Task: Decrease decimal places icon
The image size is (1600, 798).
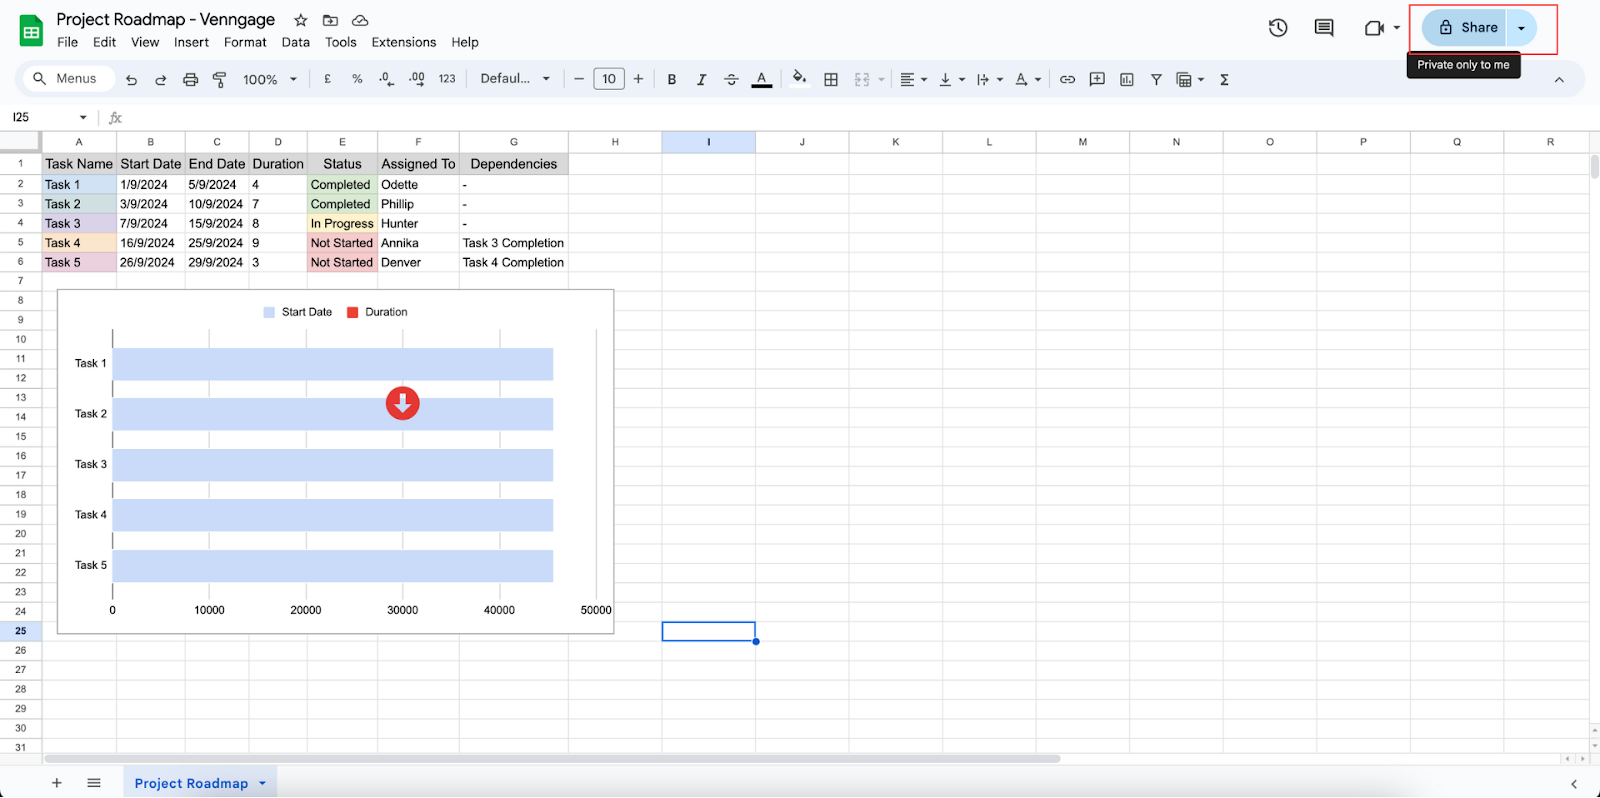Action: (387, 79)
